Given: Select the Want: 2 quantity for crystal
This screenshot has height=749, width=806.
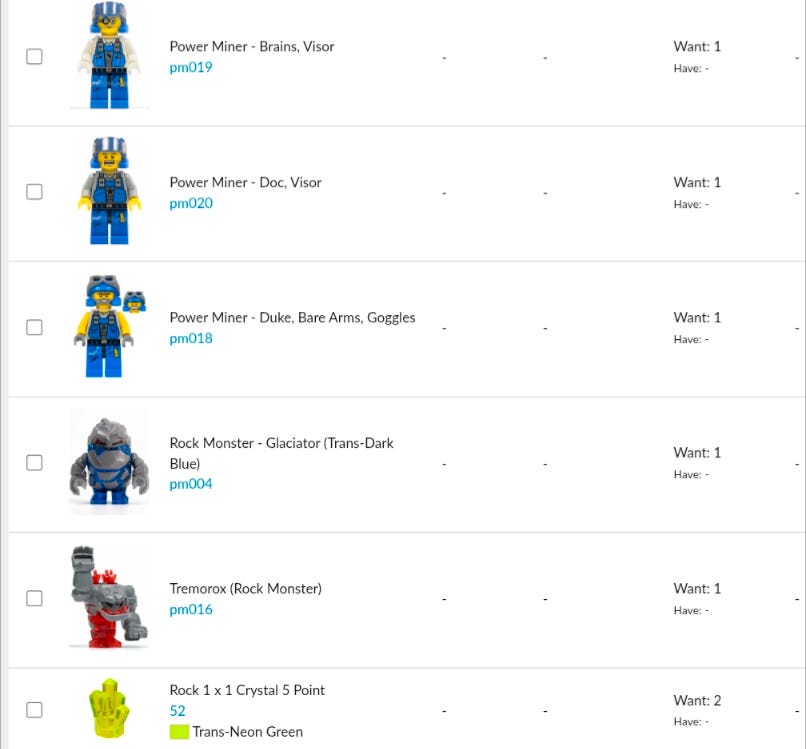Looking at the screenshot, I should point(697,700).
